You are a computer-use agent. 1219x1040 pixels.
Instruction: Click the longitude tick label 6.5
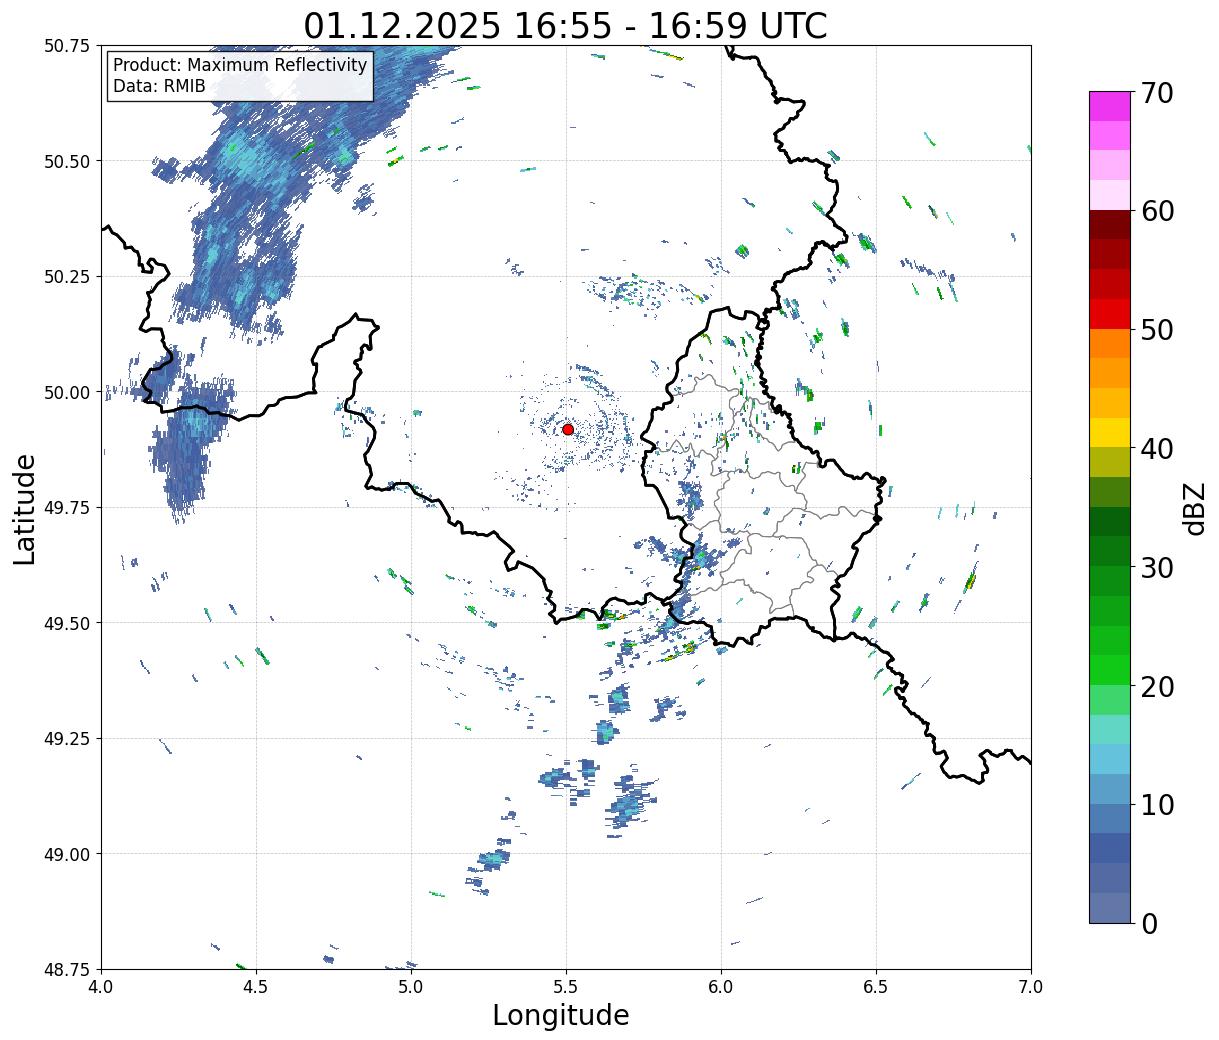876,987
